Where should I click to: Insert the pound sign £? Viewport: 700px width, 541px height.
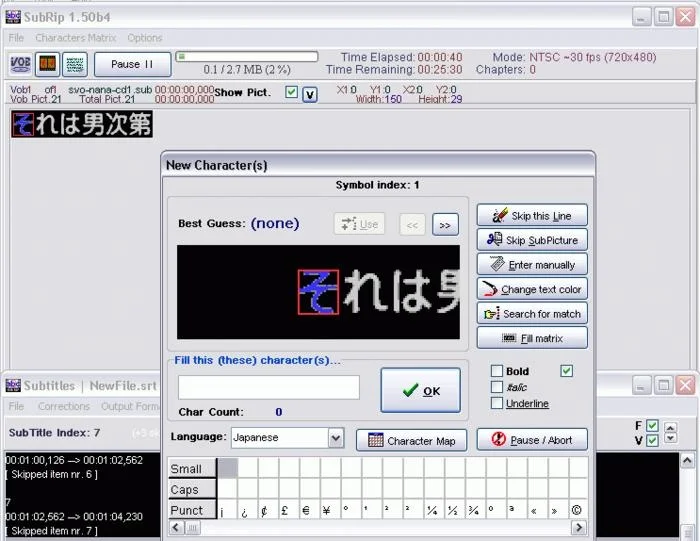[289, 510]
